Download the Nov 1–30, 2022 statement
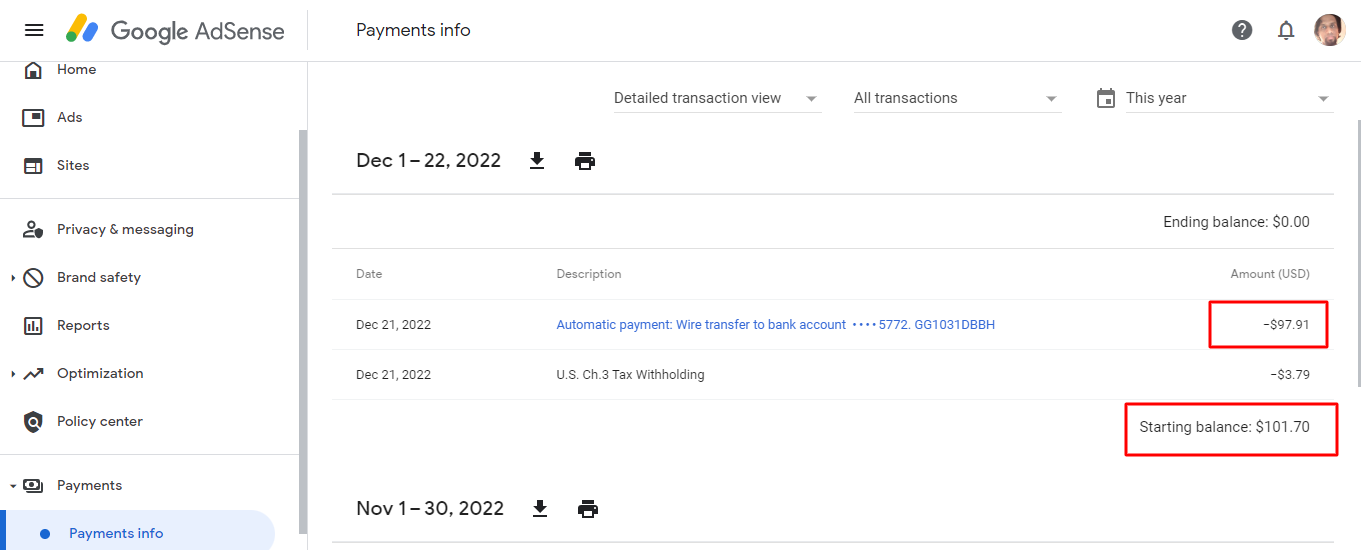1361x550 pixels. (x=540, y=509)
